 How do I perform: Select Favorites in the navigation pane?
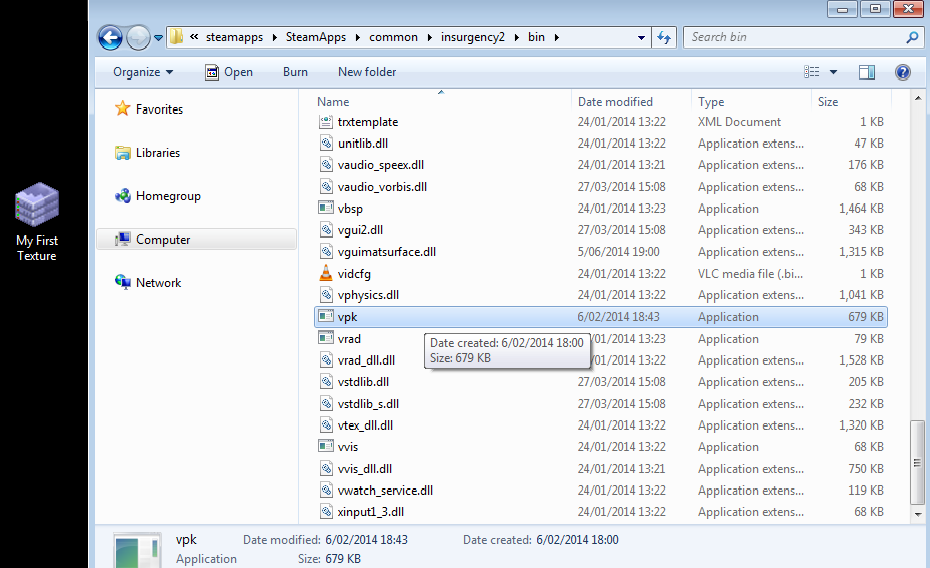[x=149, y=109]
